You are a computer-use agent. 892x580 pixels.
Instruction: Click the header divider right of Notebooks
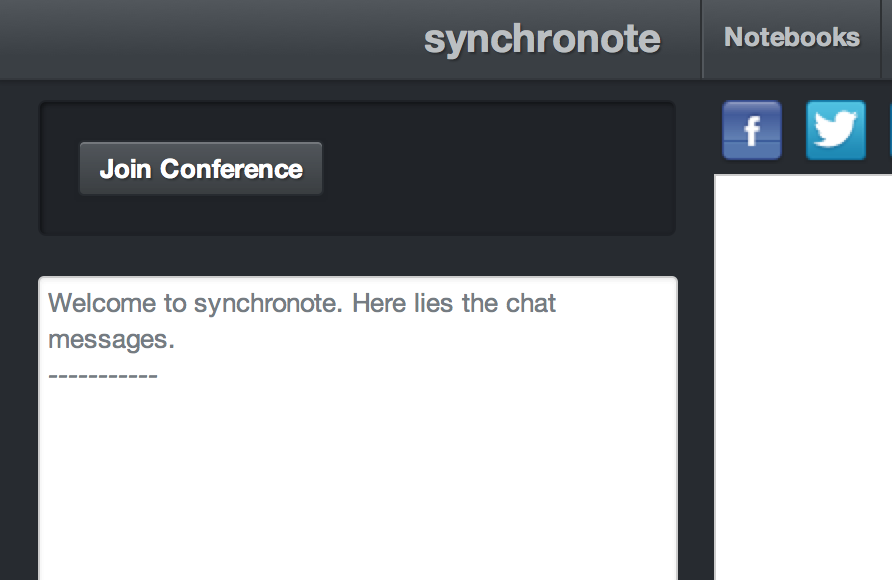[882, 38]
